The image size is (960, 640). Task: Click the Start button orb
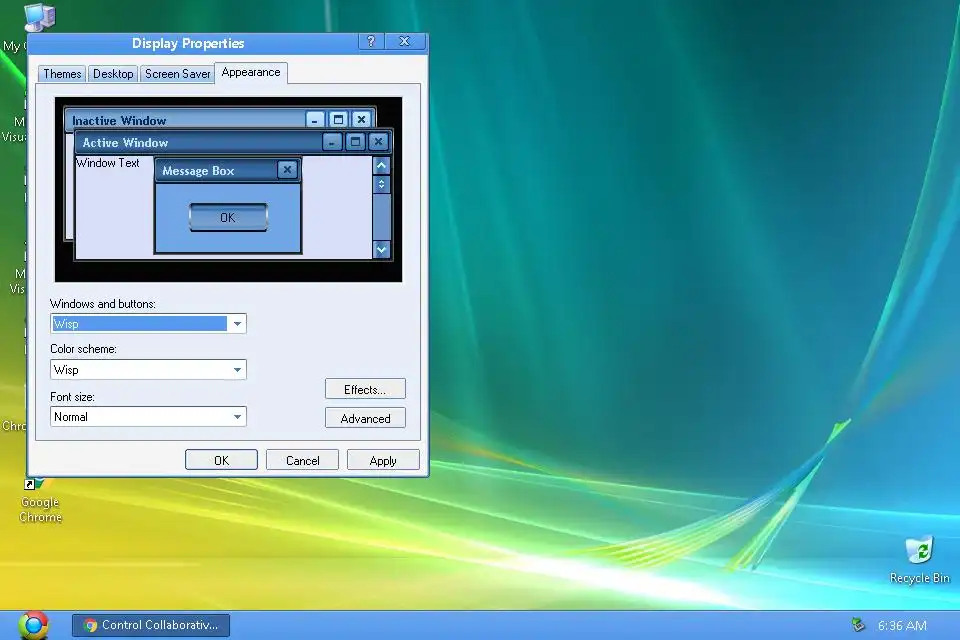click(34, 625)
